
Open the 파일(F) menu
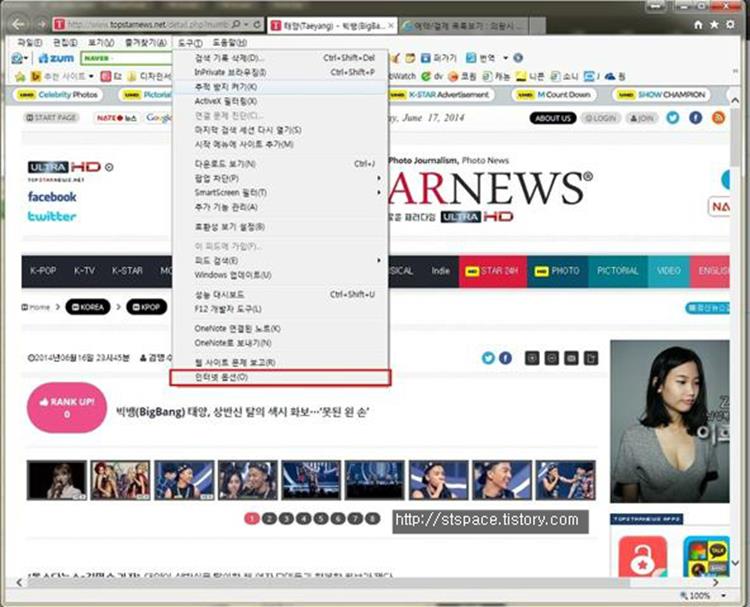point(30,43)
